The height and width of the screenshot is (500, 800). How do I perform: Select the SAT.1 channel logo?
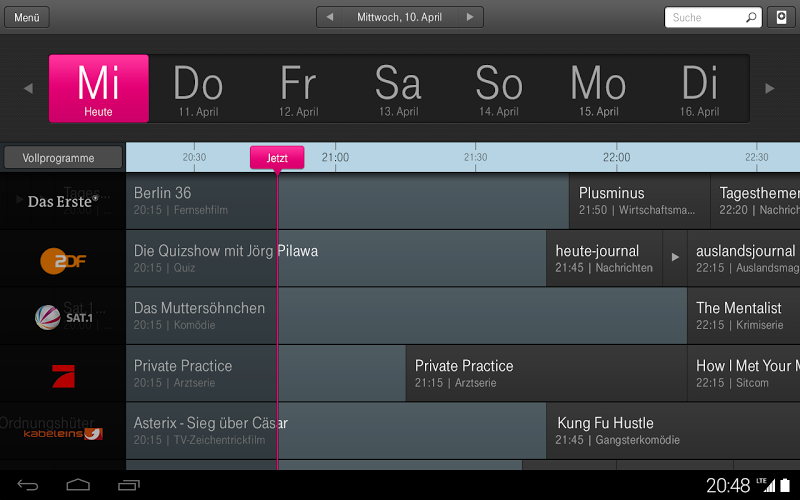63,317
